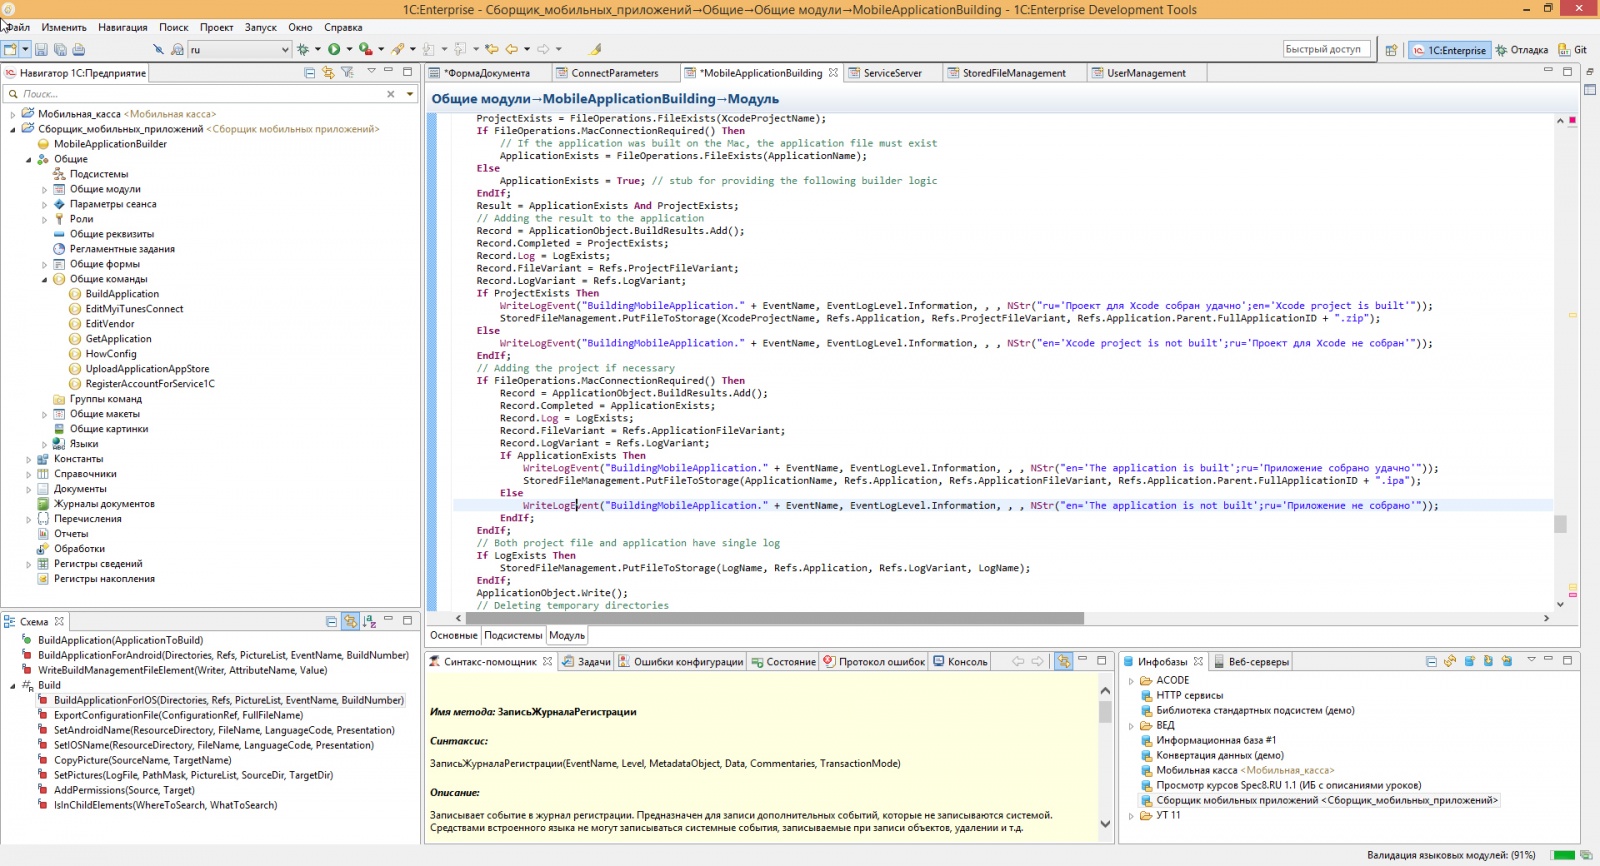Open the Изменить menu

[x=64, y=28]
